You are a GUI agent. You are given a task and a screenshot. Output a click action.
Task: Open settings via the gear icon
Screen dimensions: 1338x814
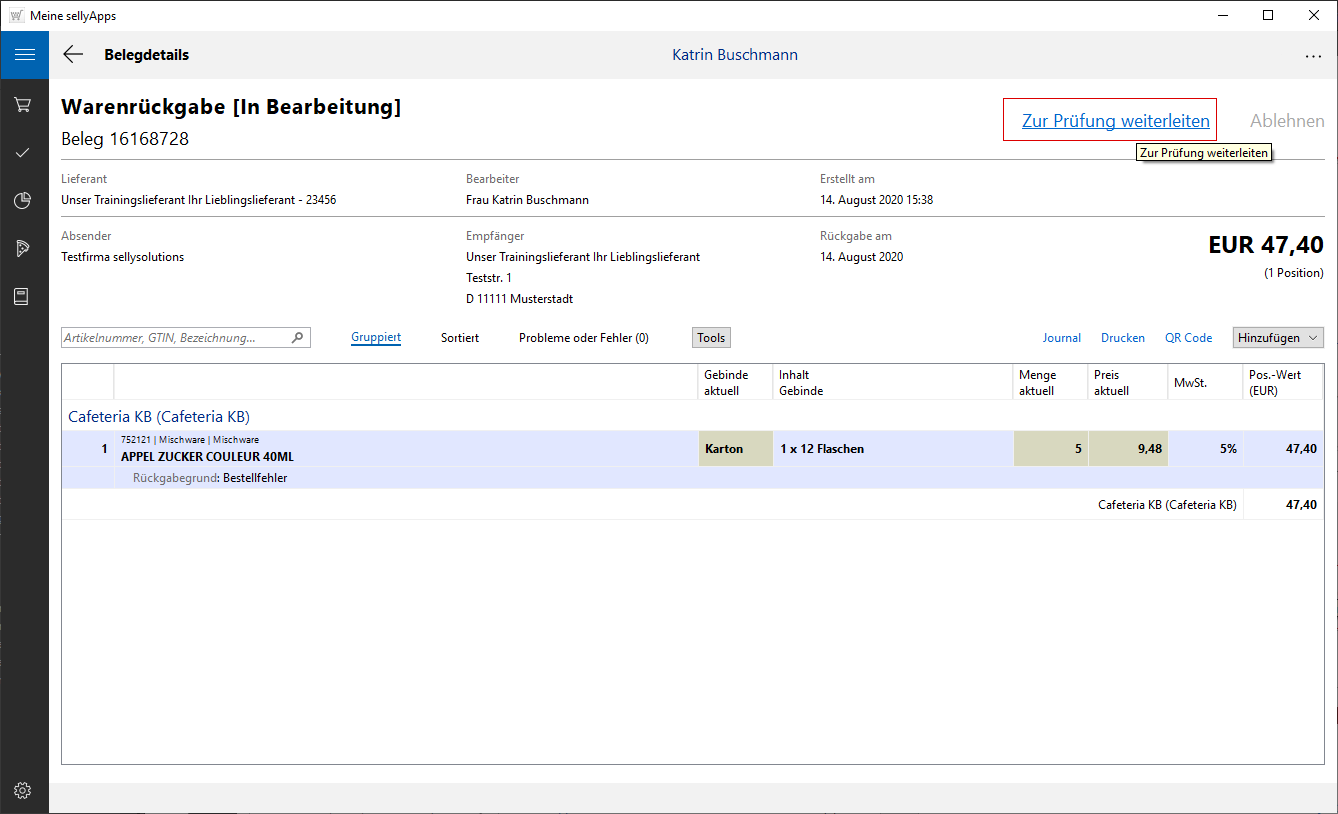click(23, 791)
